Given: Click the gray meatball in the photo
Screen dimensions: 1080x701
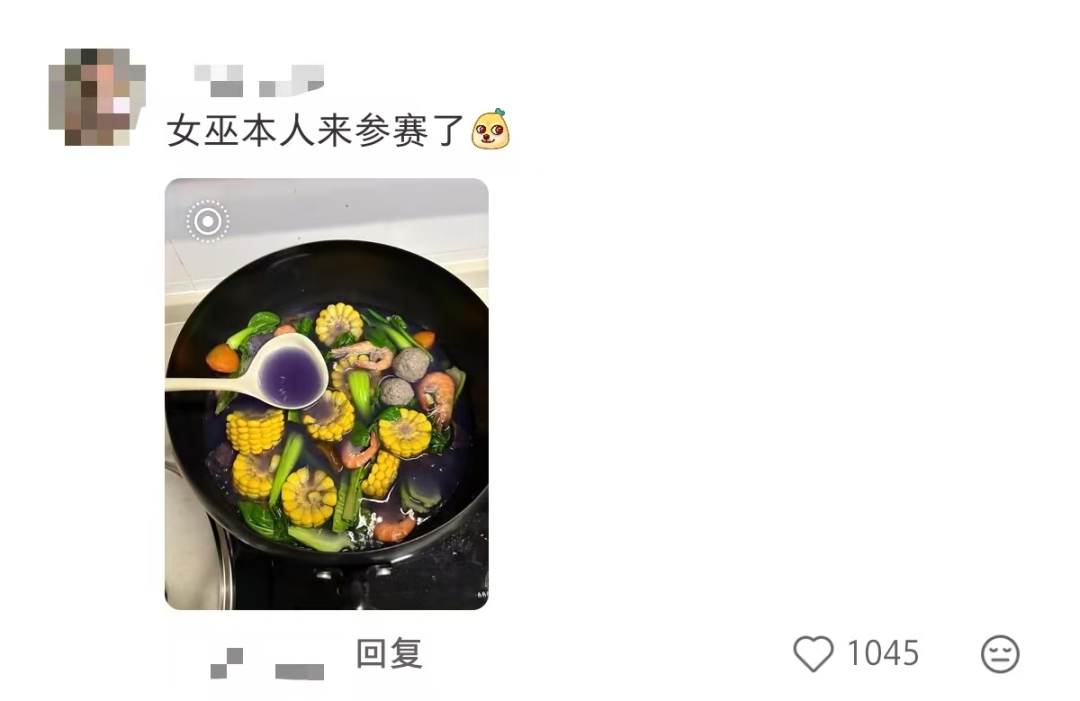Looking at the screenshot, I should [x=412, y=365].
